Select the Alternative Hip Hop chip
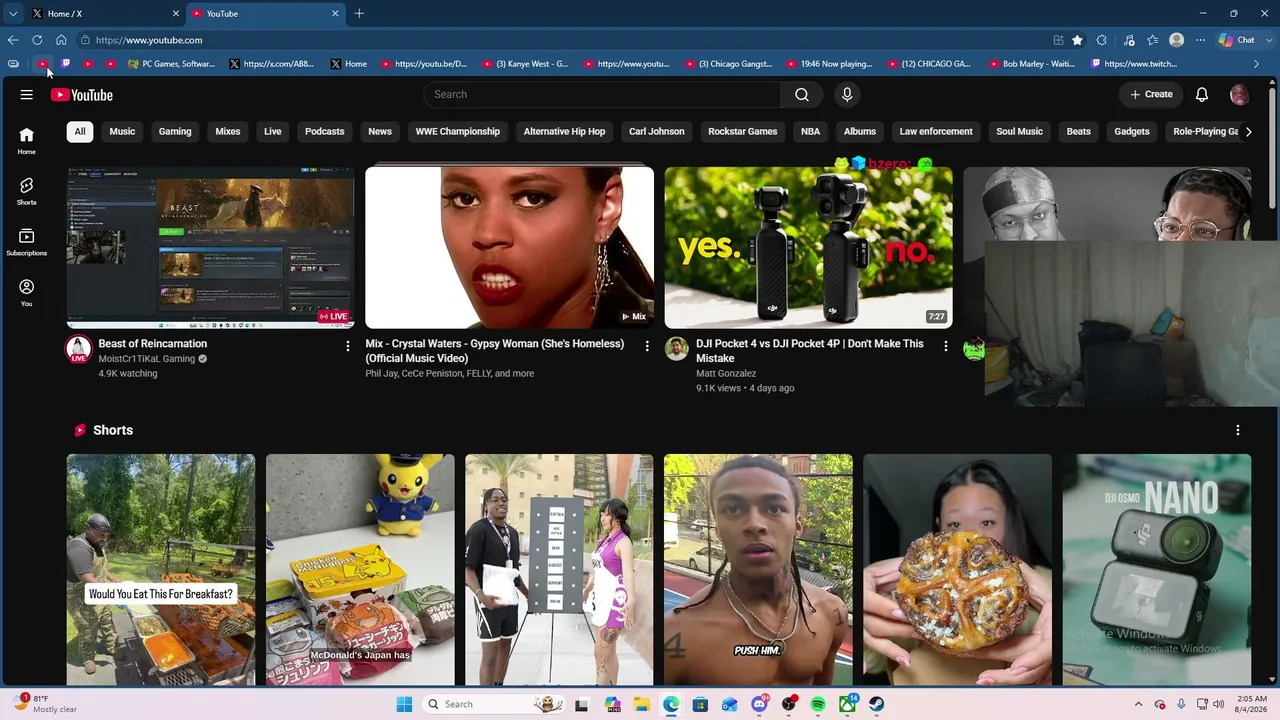1280x720 pixels. (x=564, y=131)
